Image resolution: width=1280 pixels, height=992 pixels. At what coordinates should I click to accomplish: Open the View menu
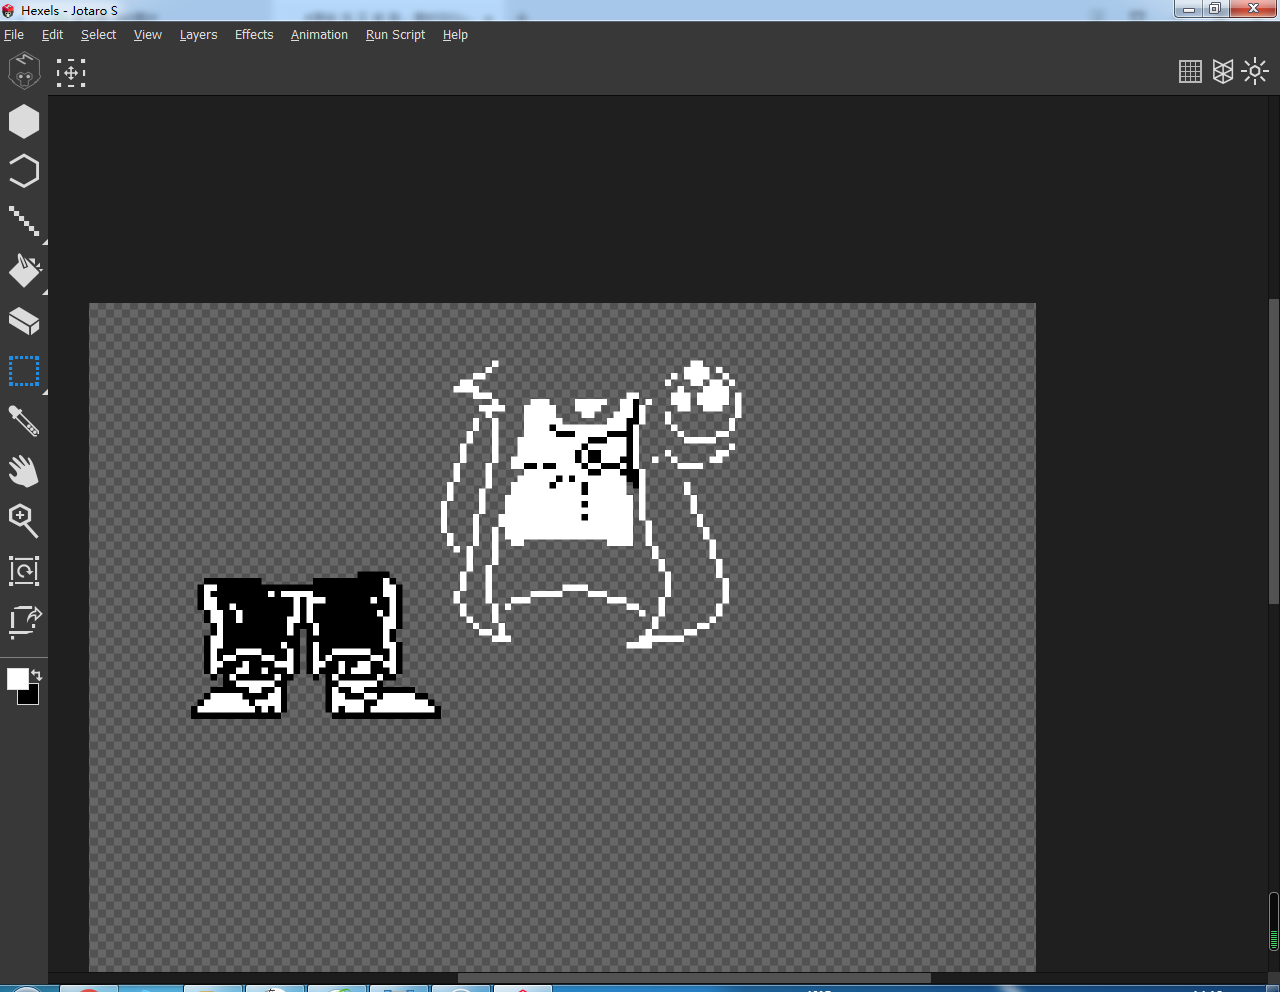147,35
